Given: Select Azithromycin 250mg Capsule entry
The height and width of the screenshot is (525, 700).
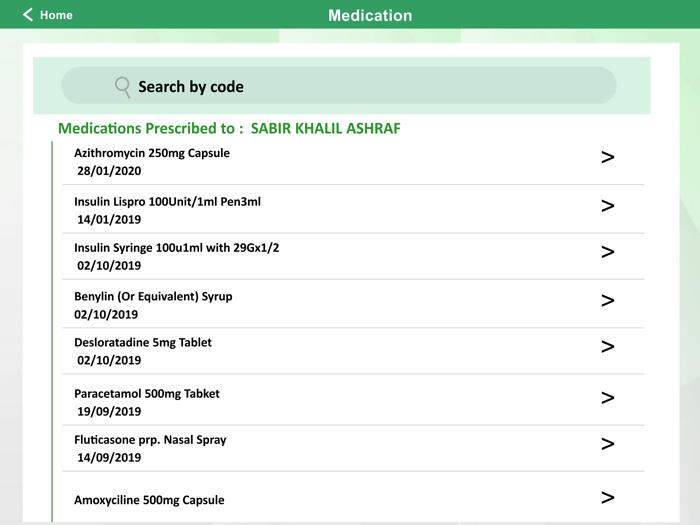Looking at the screenshot, I should click(x=353, y=162).
